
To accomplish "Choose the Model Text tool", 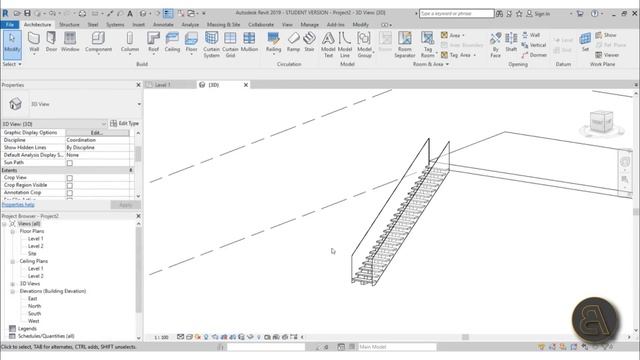I will click(x=328, y=44).
